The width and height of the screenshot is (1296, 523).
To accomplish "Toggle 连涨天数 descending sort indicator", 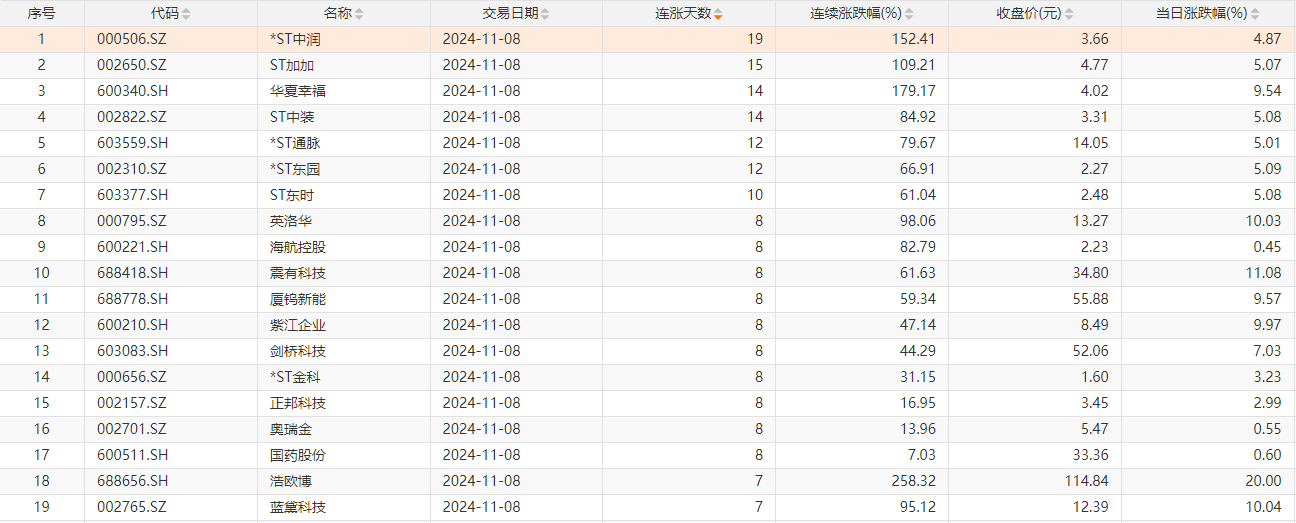I will coord(718,14).
